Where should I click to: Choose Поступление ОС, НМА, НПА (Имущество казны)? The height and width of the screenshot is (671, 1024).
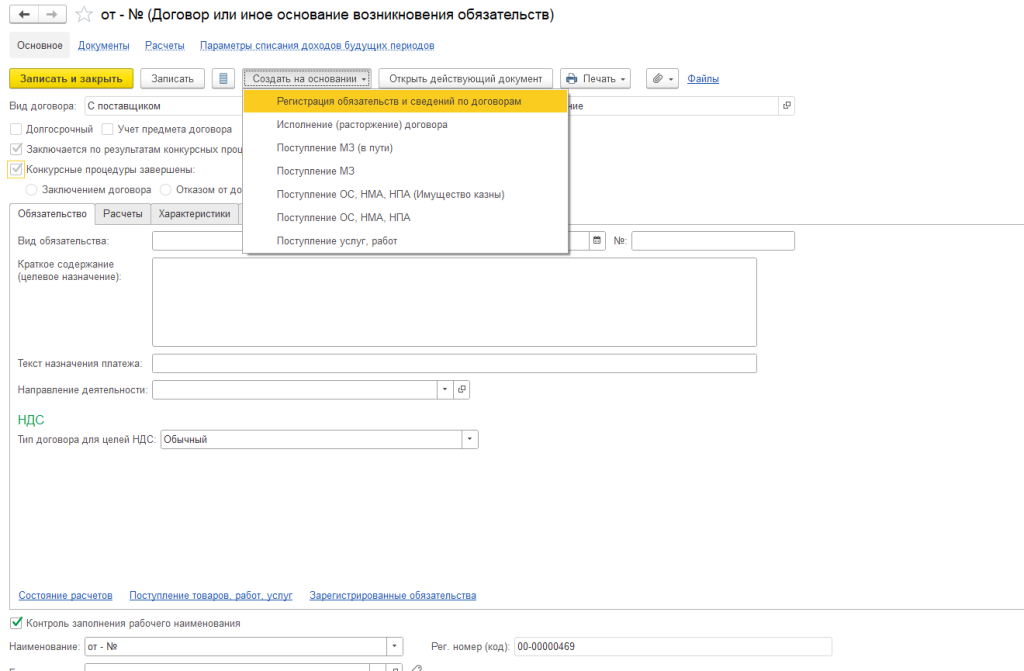point(405,194)
